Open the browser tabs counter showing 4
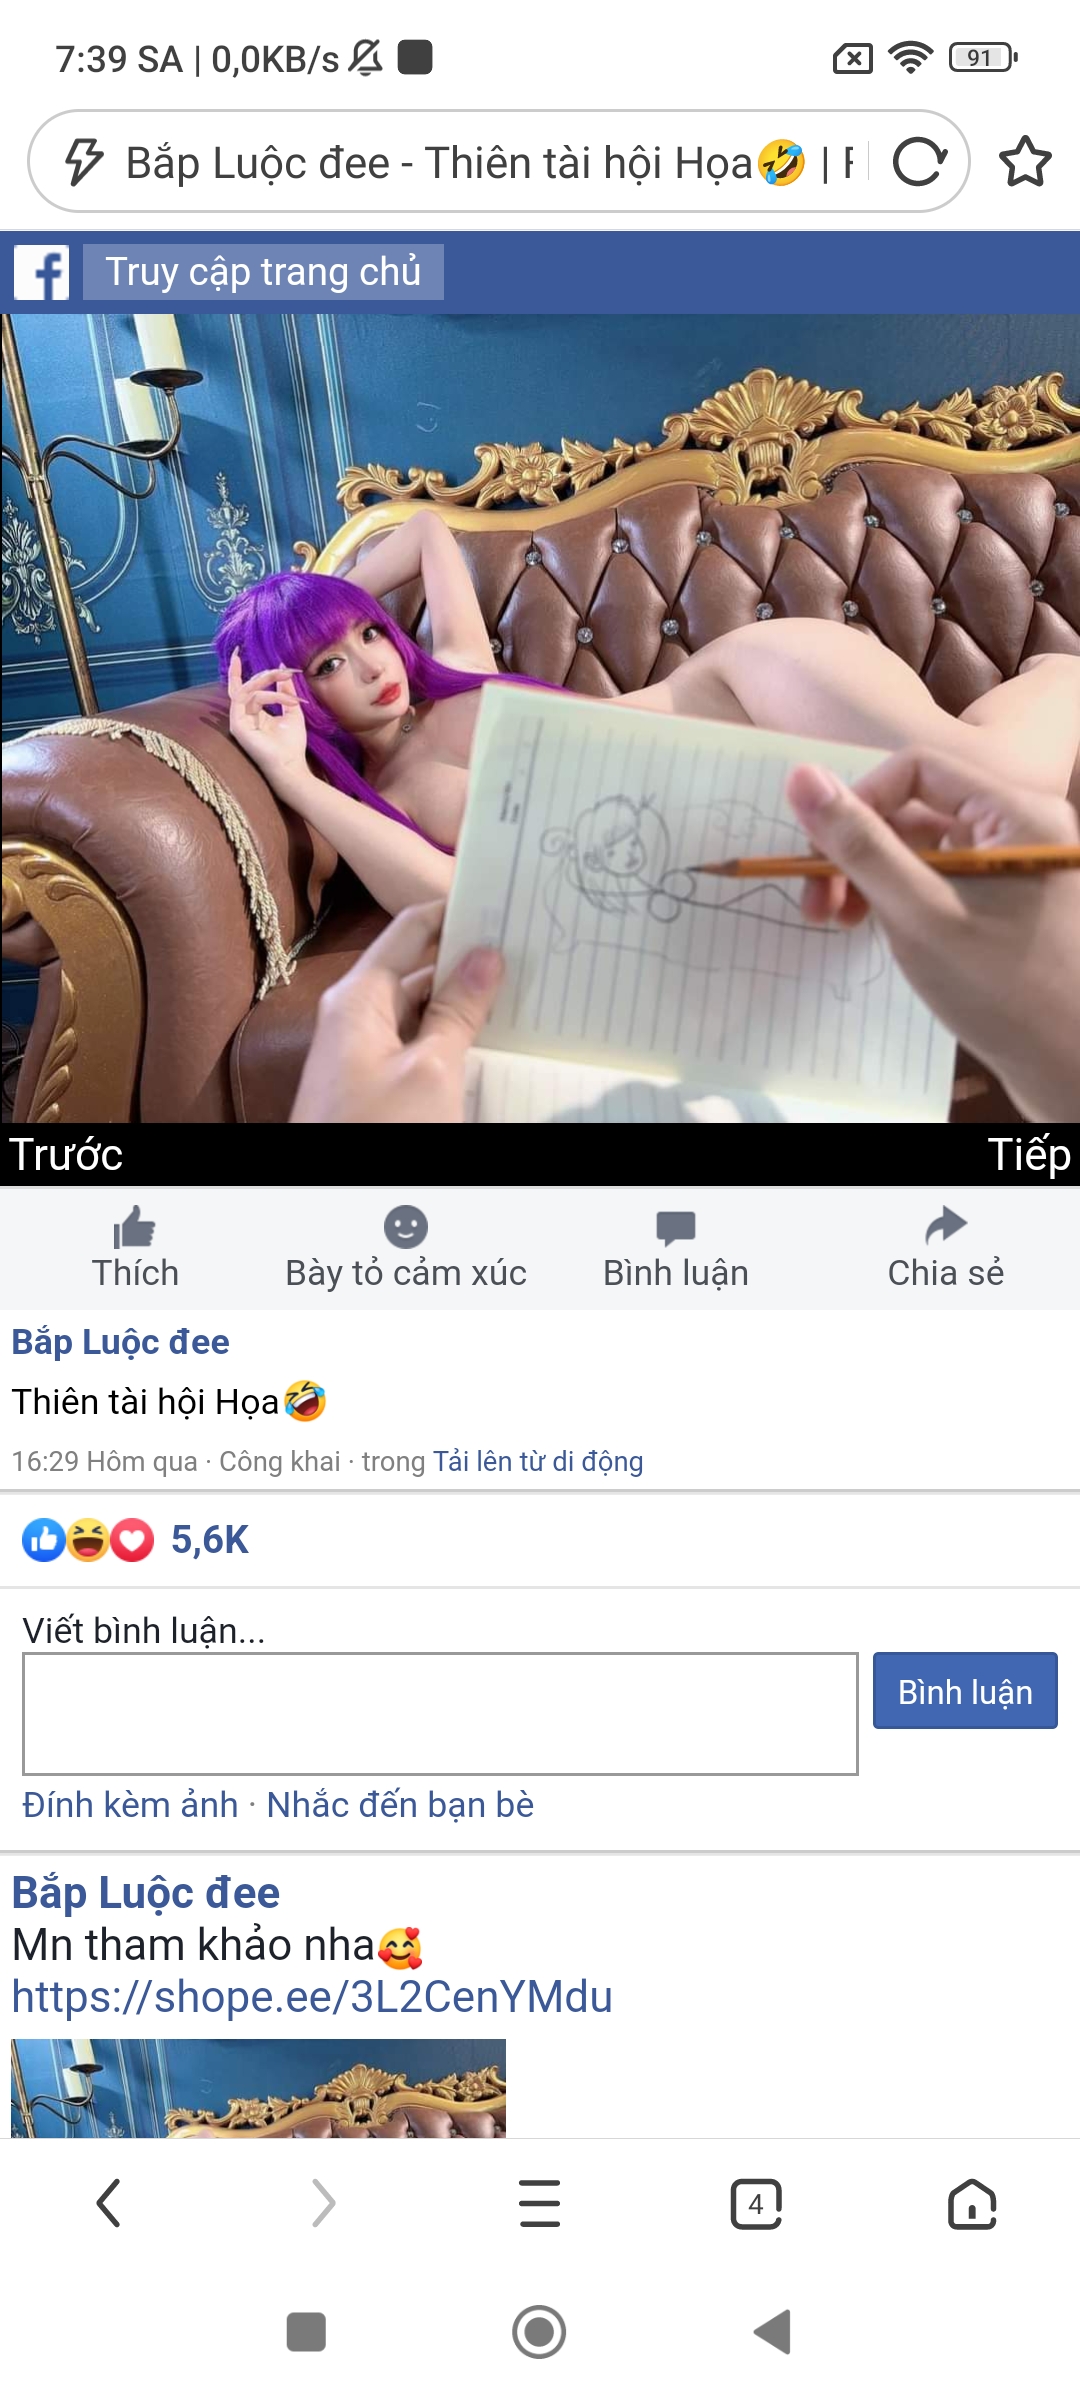Viewport: 1080px width, 2400px height. (756, 2204)
